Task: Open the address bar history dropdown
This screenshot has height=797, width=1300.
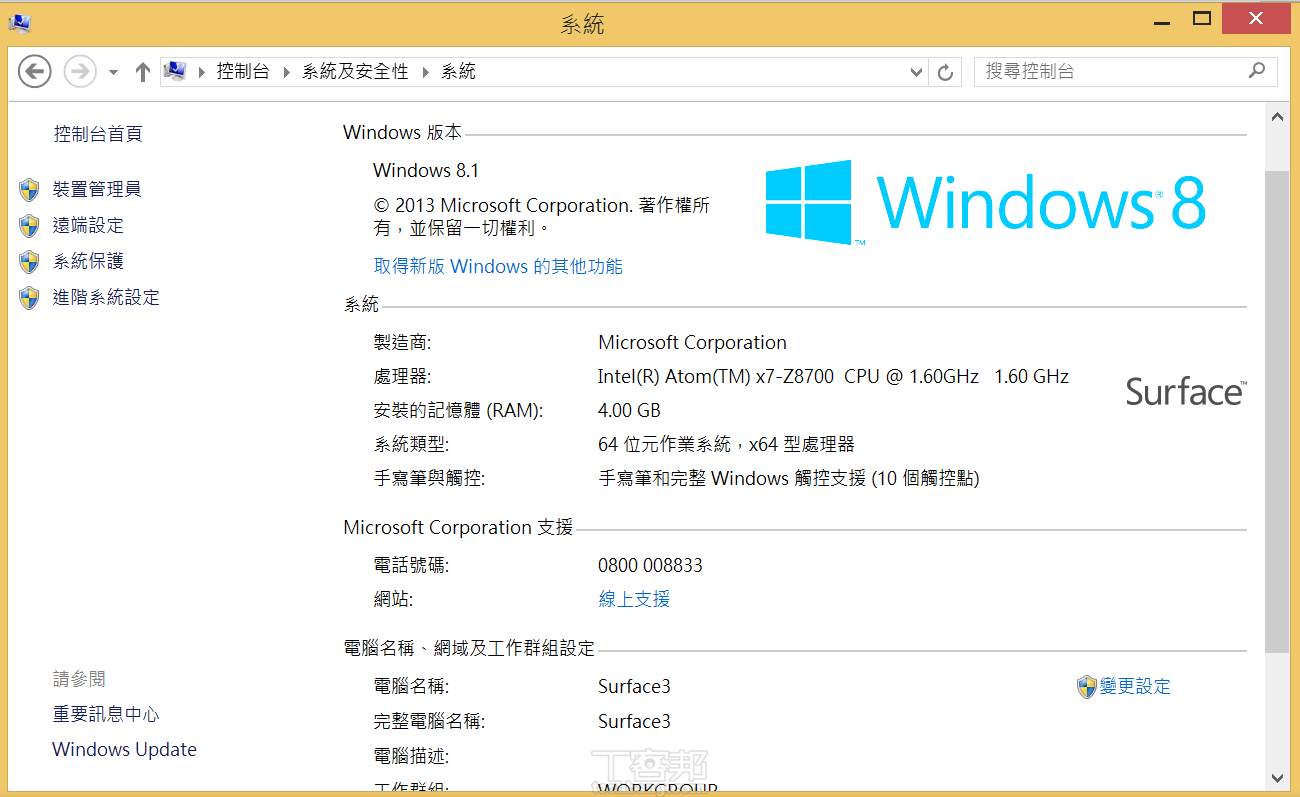Action: [x=917, y=72]
